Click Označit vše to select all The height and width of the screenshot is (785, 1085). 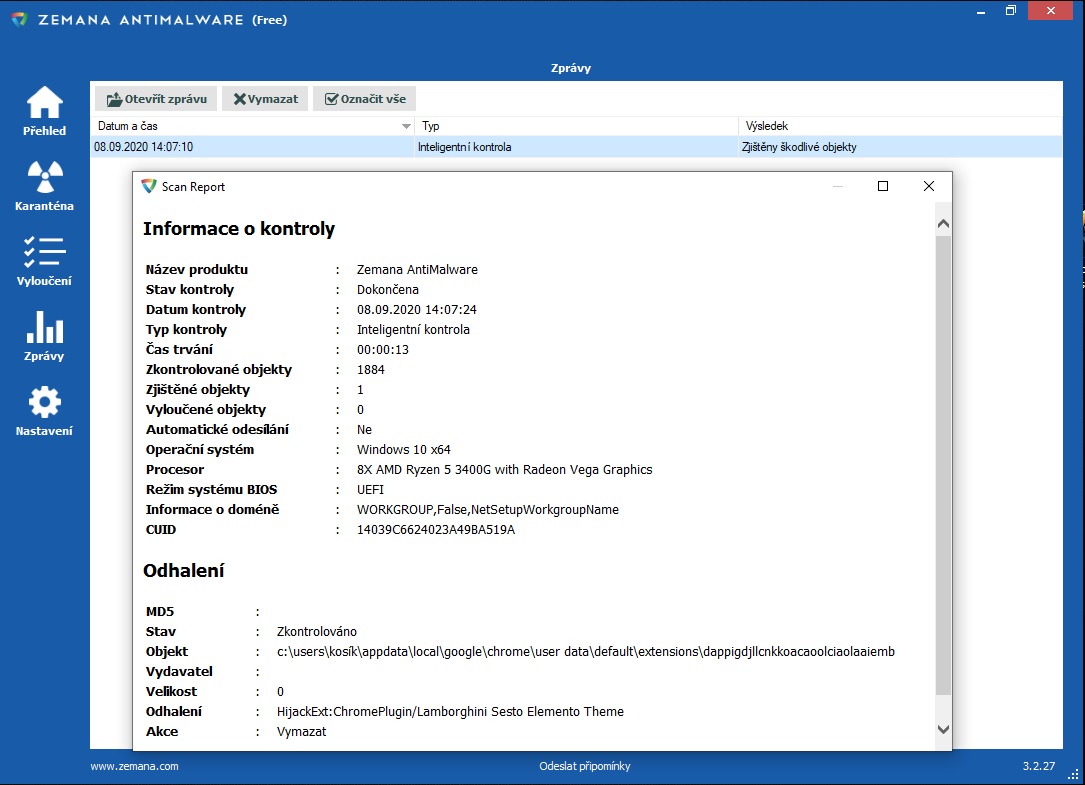pyautogui.click(x=364, y=99)
